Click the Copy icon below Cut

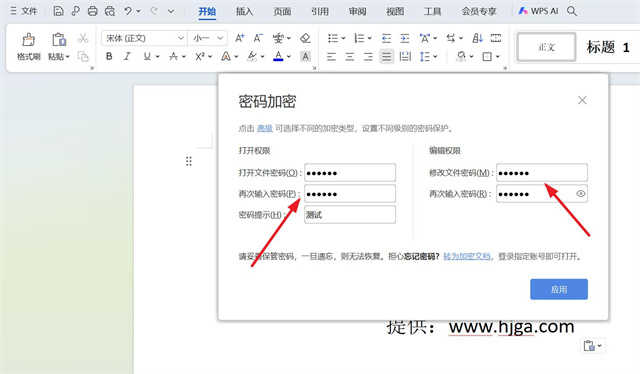83,56
